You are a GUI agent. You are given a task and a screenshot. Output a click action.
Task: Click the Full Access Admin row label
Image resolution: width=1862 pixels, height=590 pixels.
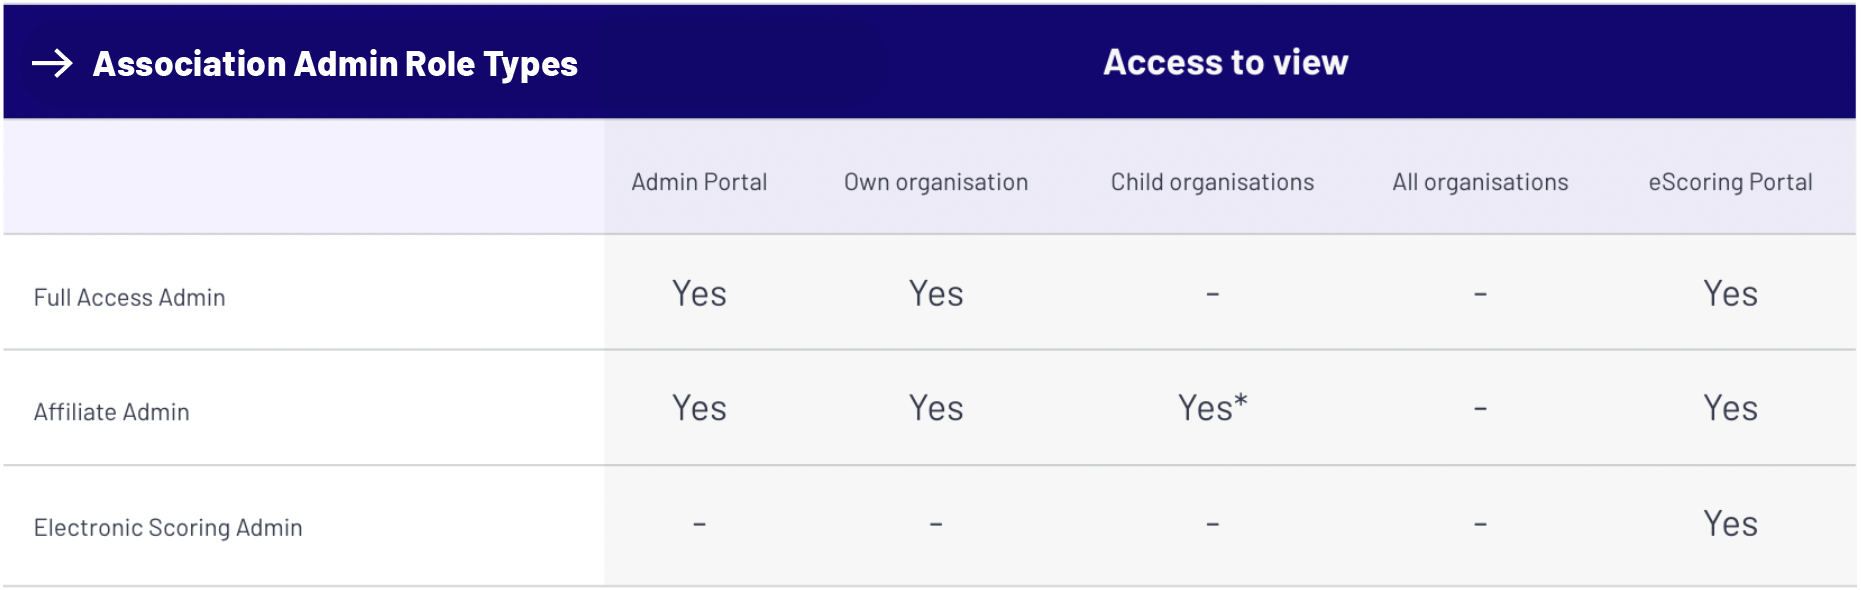(130, 297)
